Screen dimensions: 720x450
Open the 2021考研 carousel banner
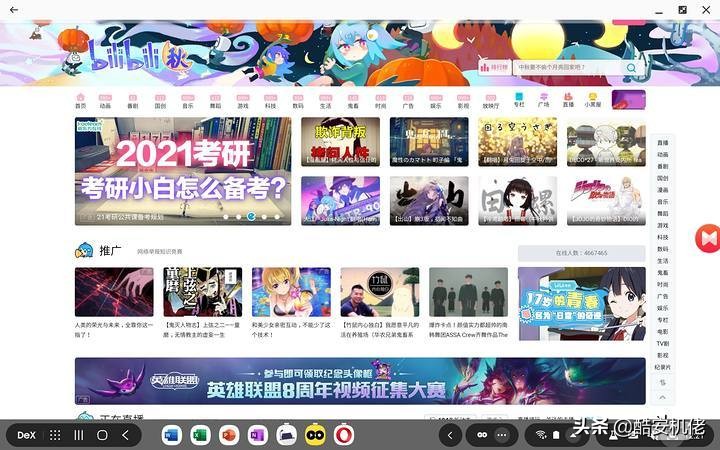[x=183, y=171]
